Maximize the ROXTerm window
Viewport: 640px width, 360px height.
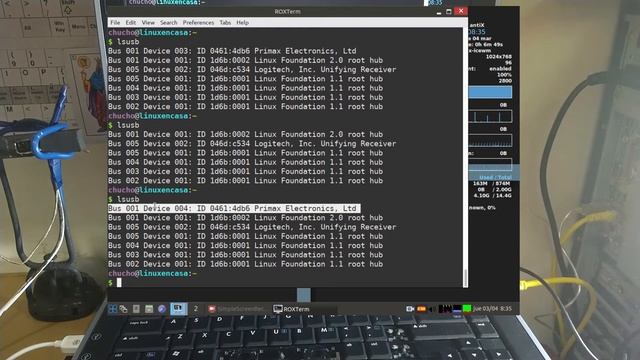tap(449, 11)
